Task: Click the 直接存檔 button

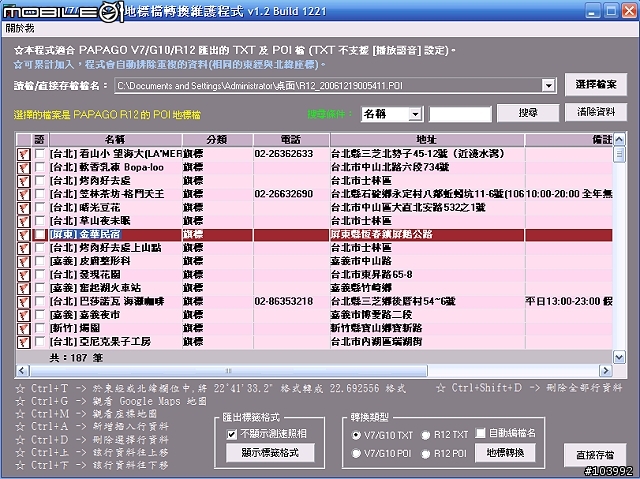Action: tap(595, 455)
